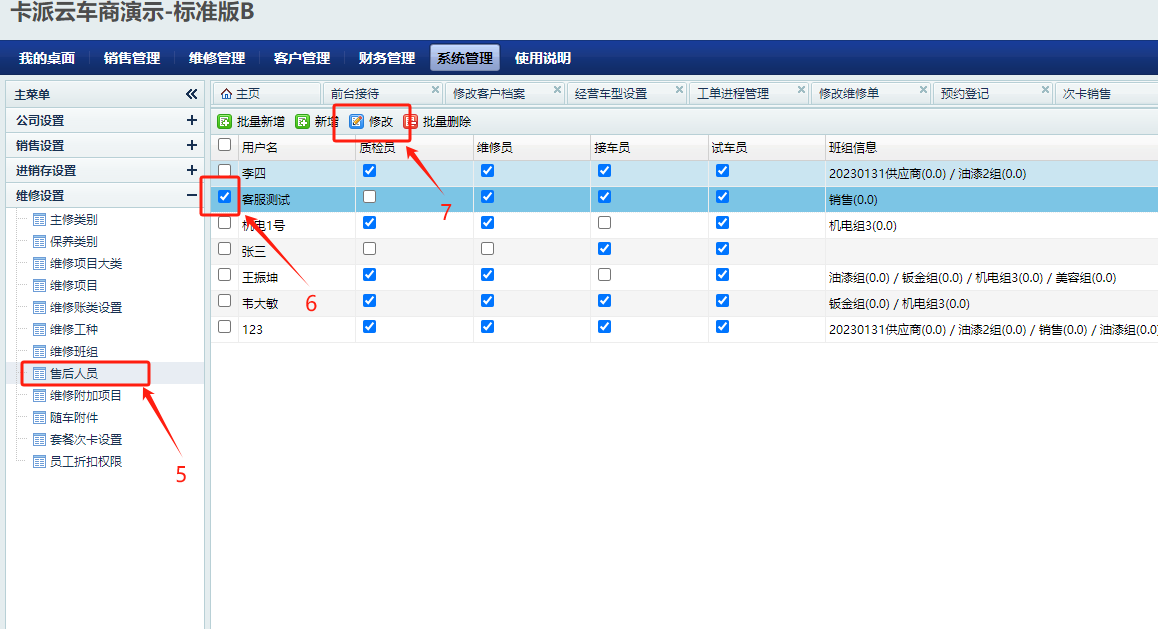Uncheck the row checkbox for 客服测试

point(225,197)
